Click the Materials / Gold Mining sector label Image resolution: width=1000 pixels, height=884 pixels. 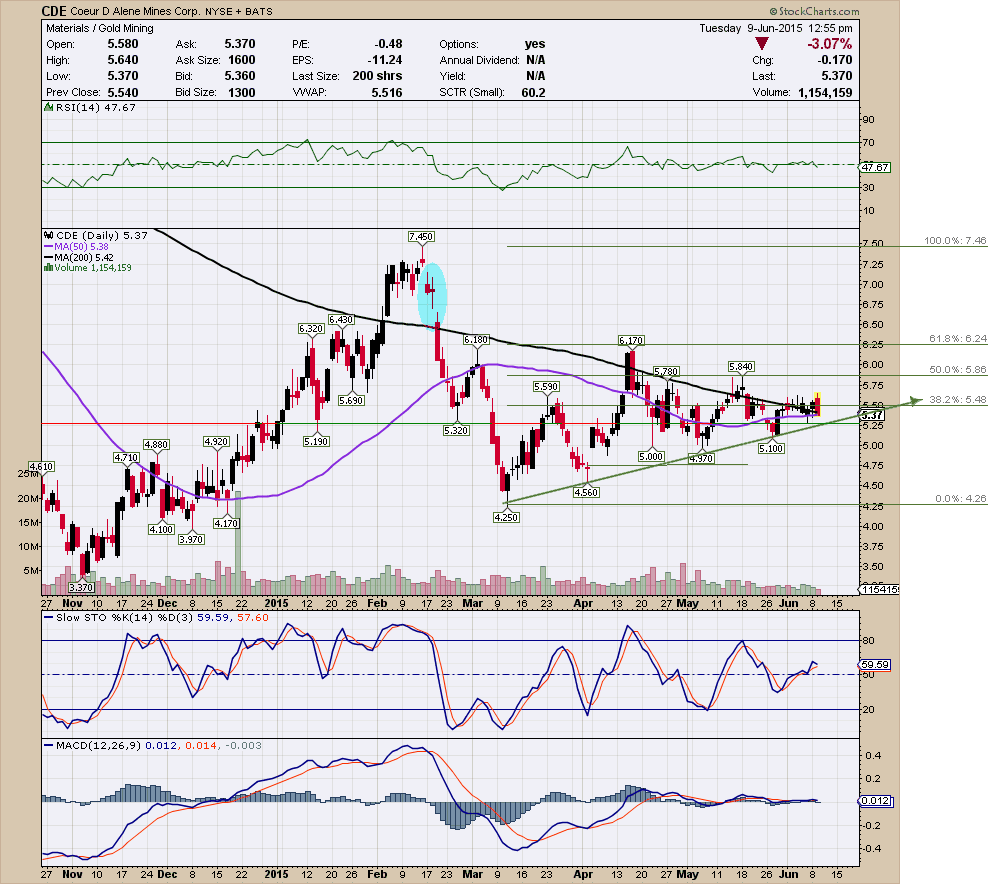pyautogui.click(x=99, y=28)
